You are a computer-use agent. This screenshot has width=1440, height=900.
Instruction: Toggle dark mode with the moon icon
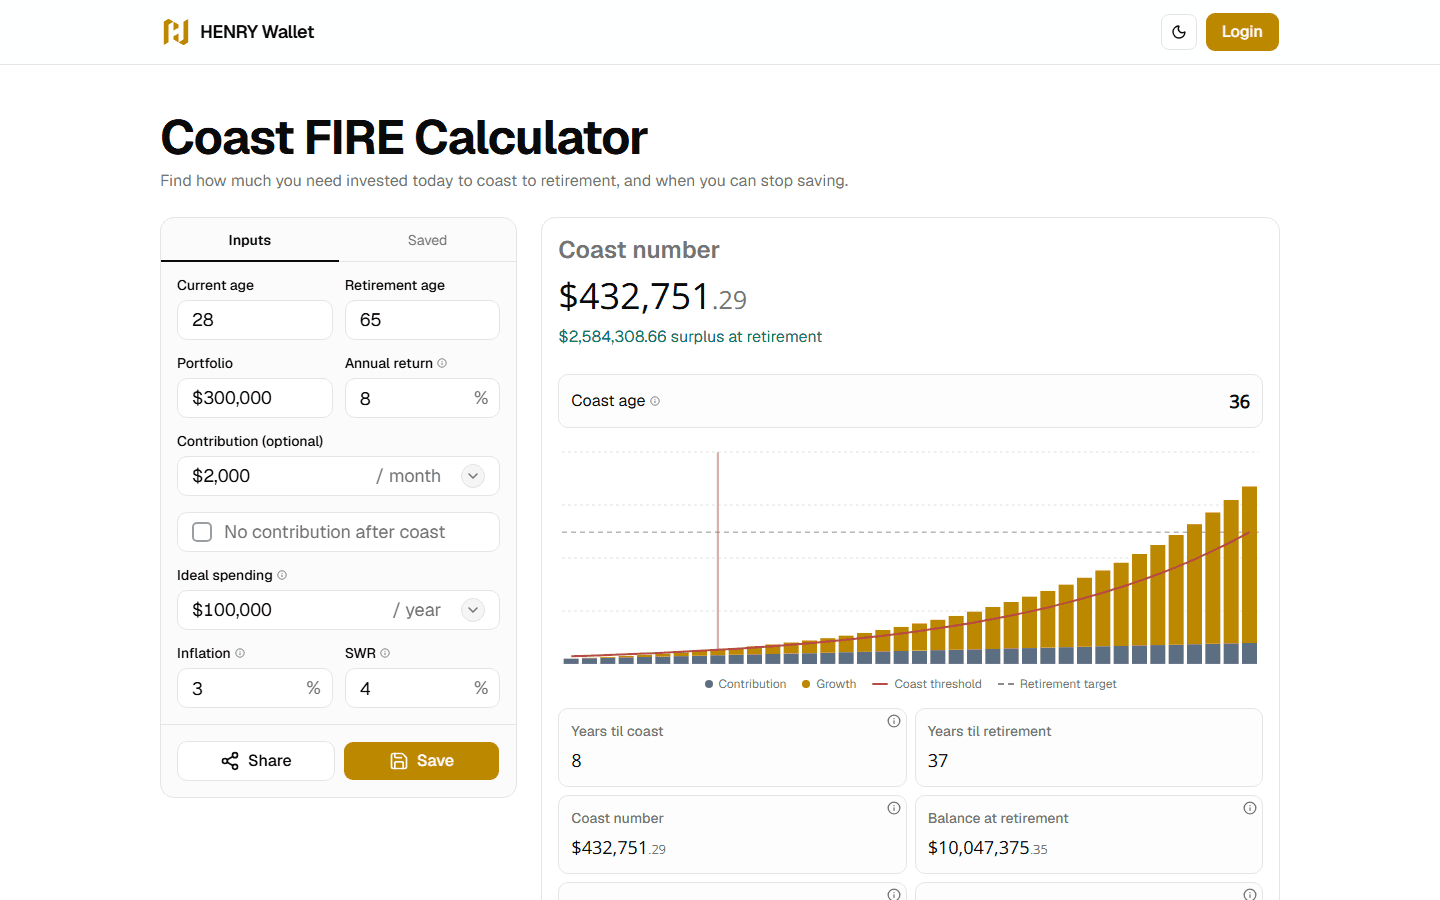(1179, 32)
